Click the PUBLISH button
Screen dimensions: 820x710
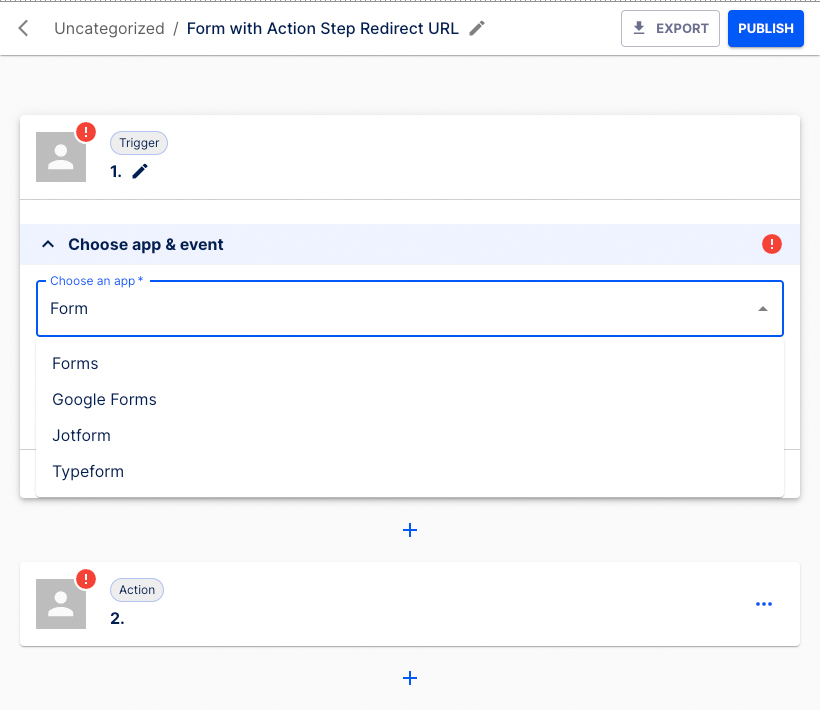765,28
